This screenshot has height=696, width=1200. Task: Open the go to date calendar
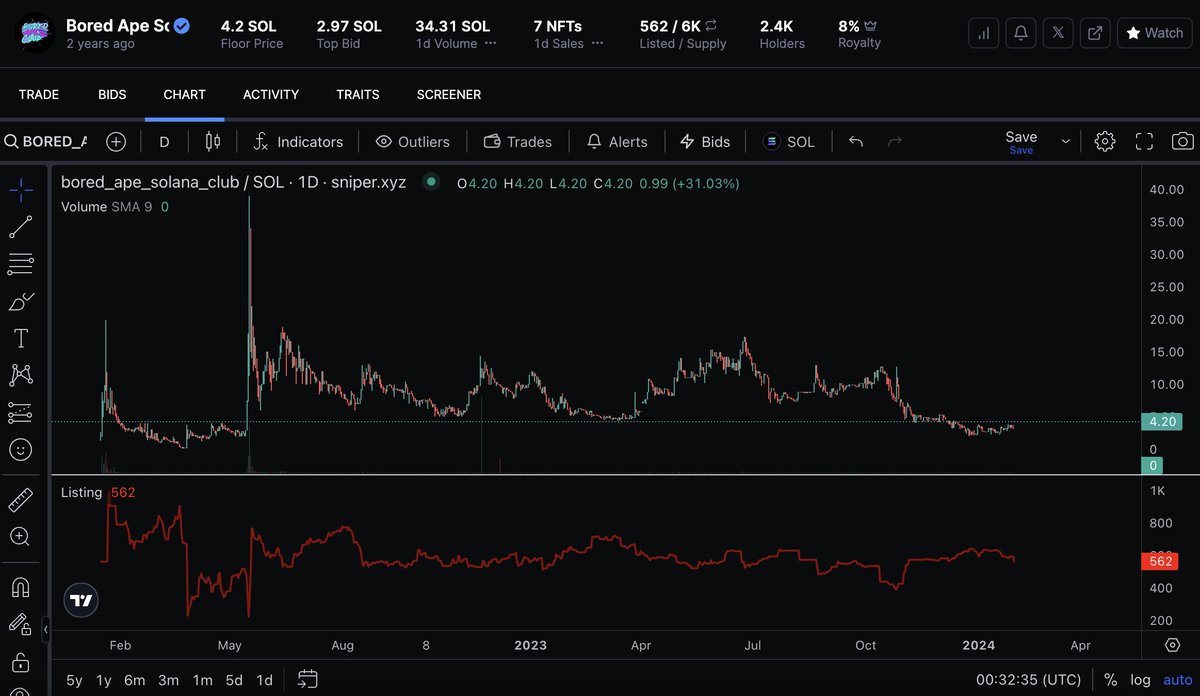[308, 680]
